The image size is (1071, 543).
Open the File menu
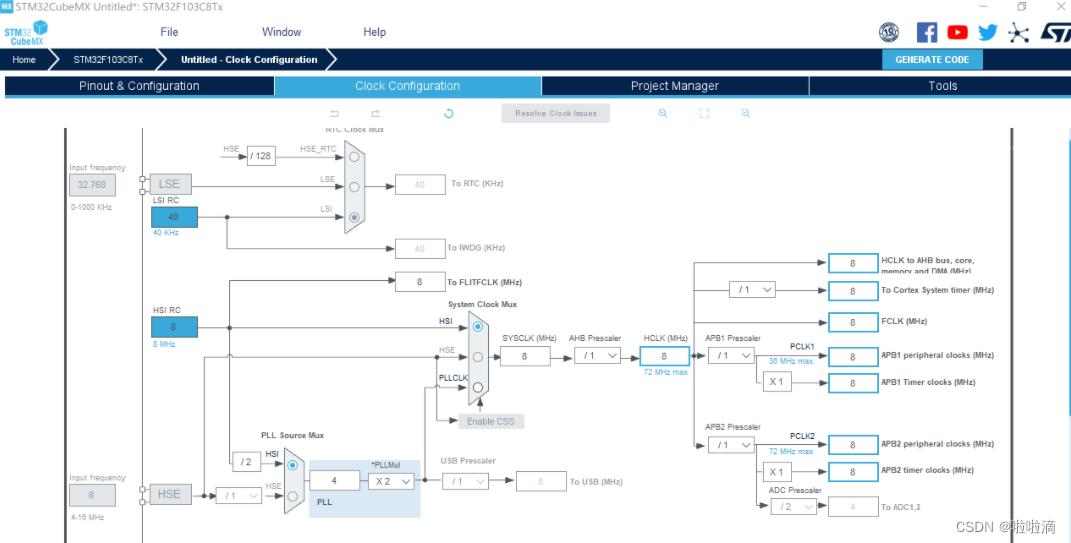(x=169, y=32)
